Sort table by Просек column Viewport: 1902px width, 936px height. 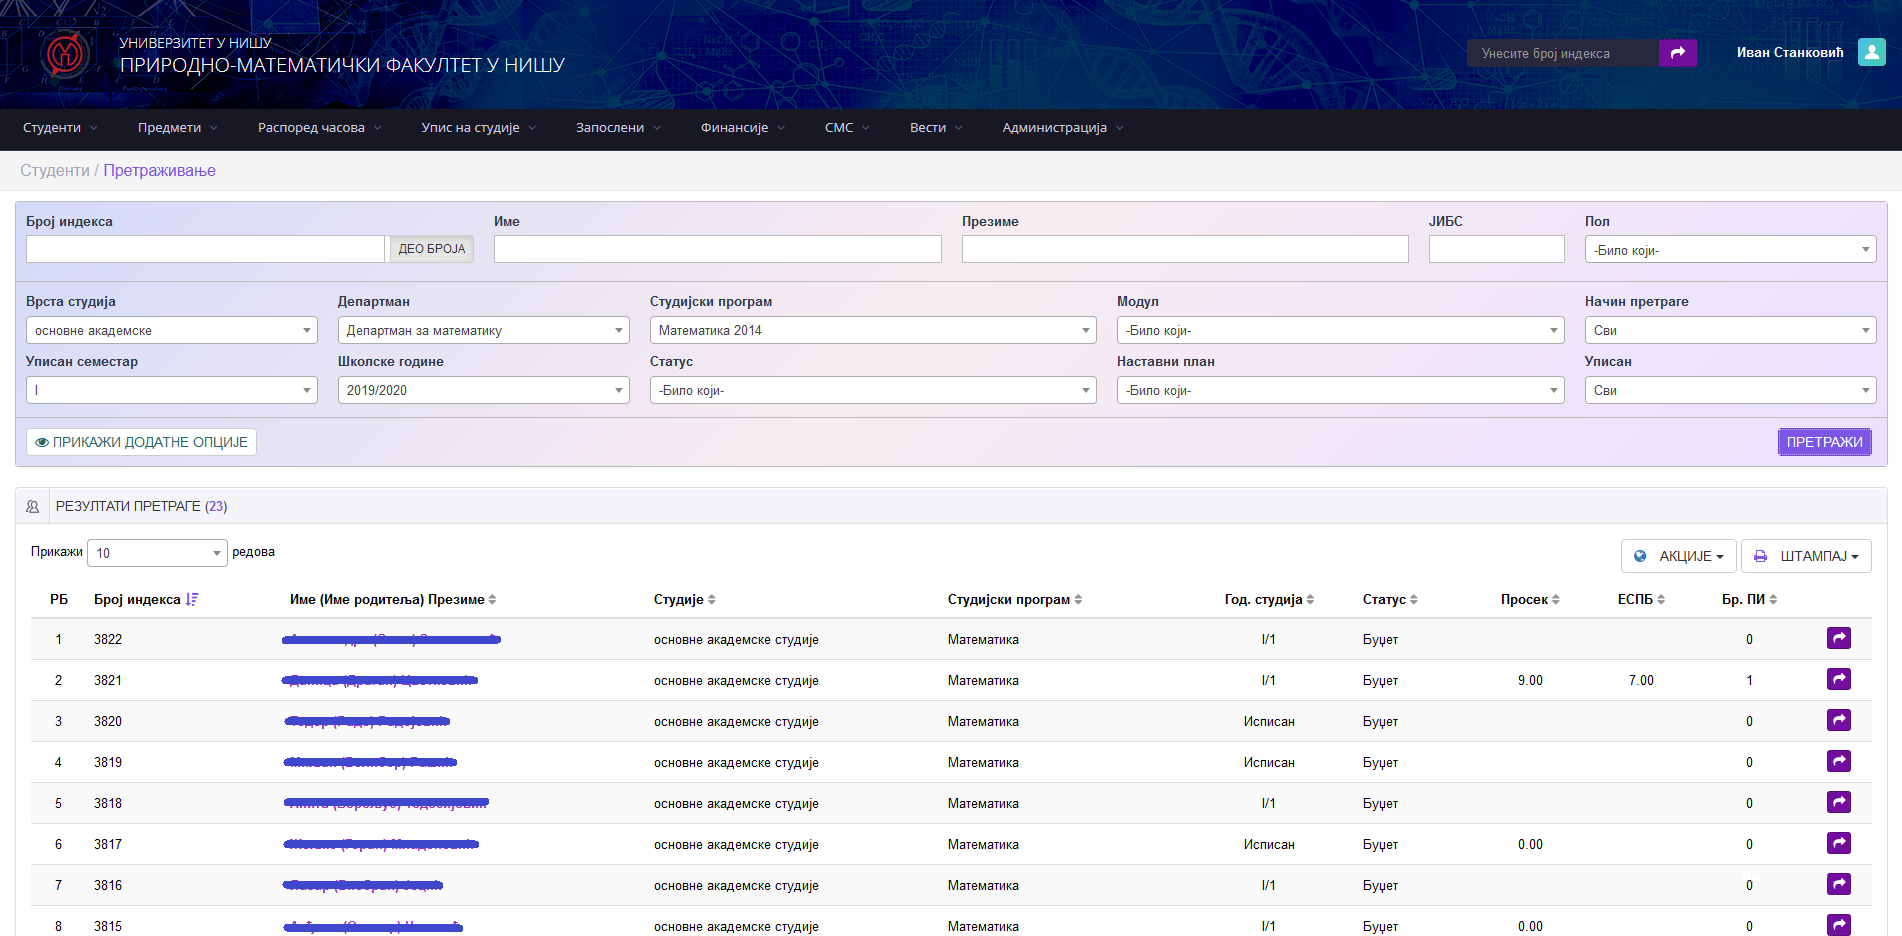[x=1529, y=599]
